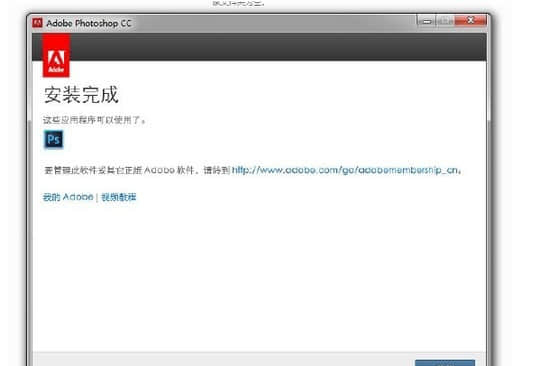The width and height of the screenshot is (543, 380).
Task: Click the 这些应用程序可以使用了 message text
Action: tap(94, 120)
